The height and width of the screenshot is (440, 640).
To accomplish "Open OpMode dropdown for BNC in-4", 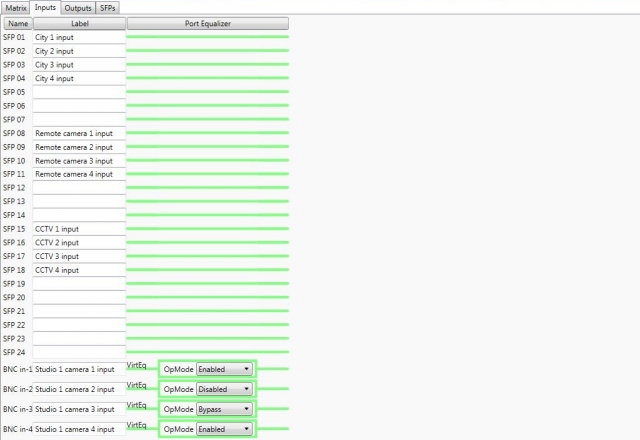I will click(224, 429).
